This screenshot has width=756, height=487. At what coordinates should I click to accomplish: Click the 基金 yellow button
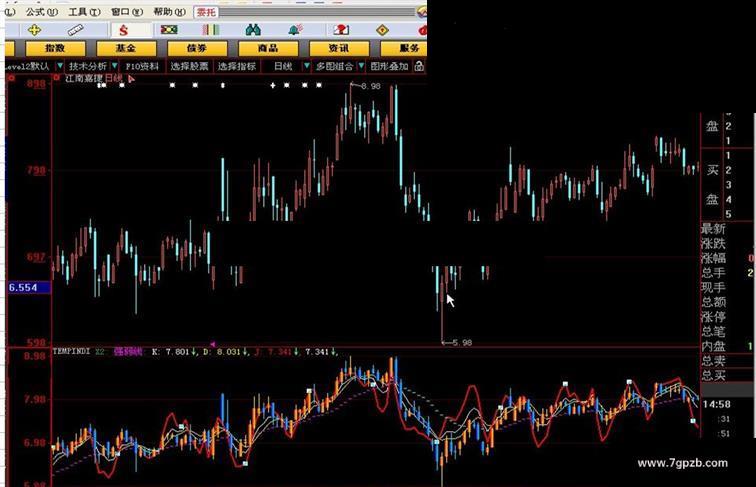click(x=126, y=48)
